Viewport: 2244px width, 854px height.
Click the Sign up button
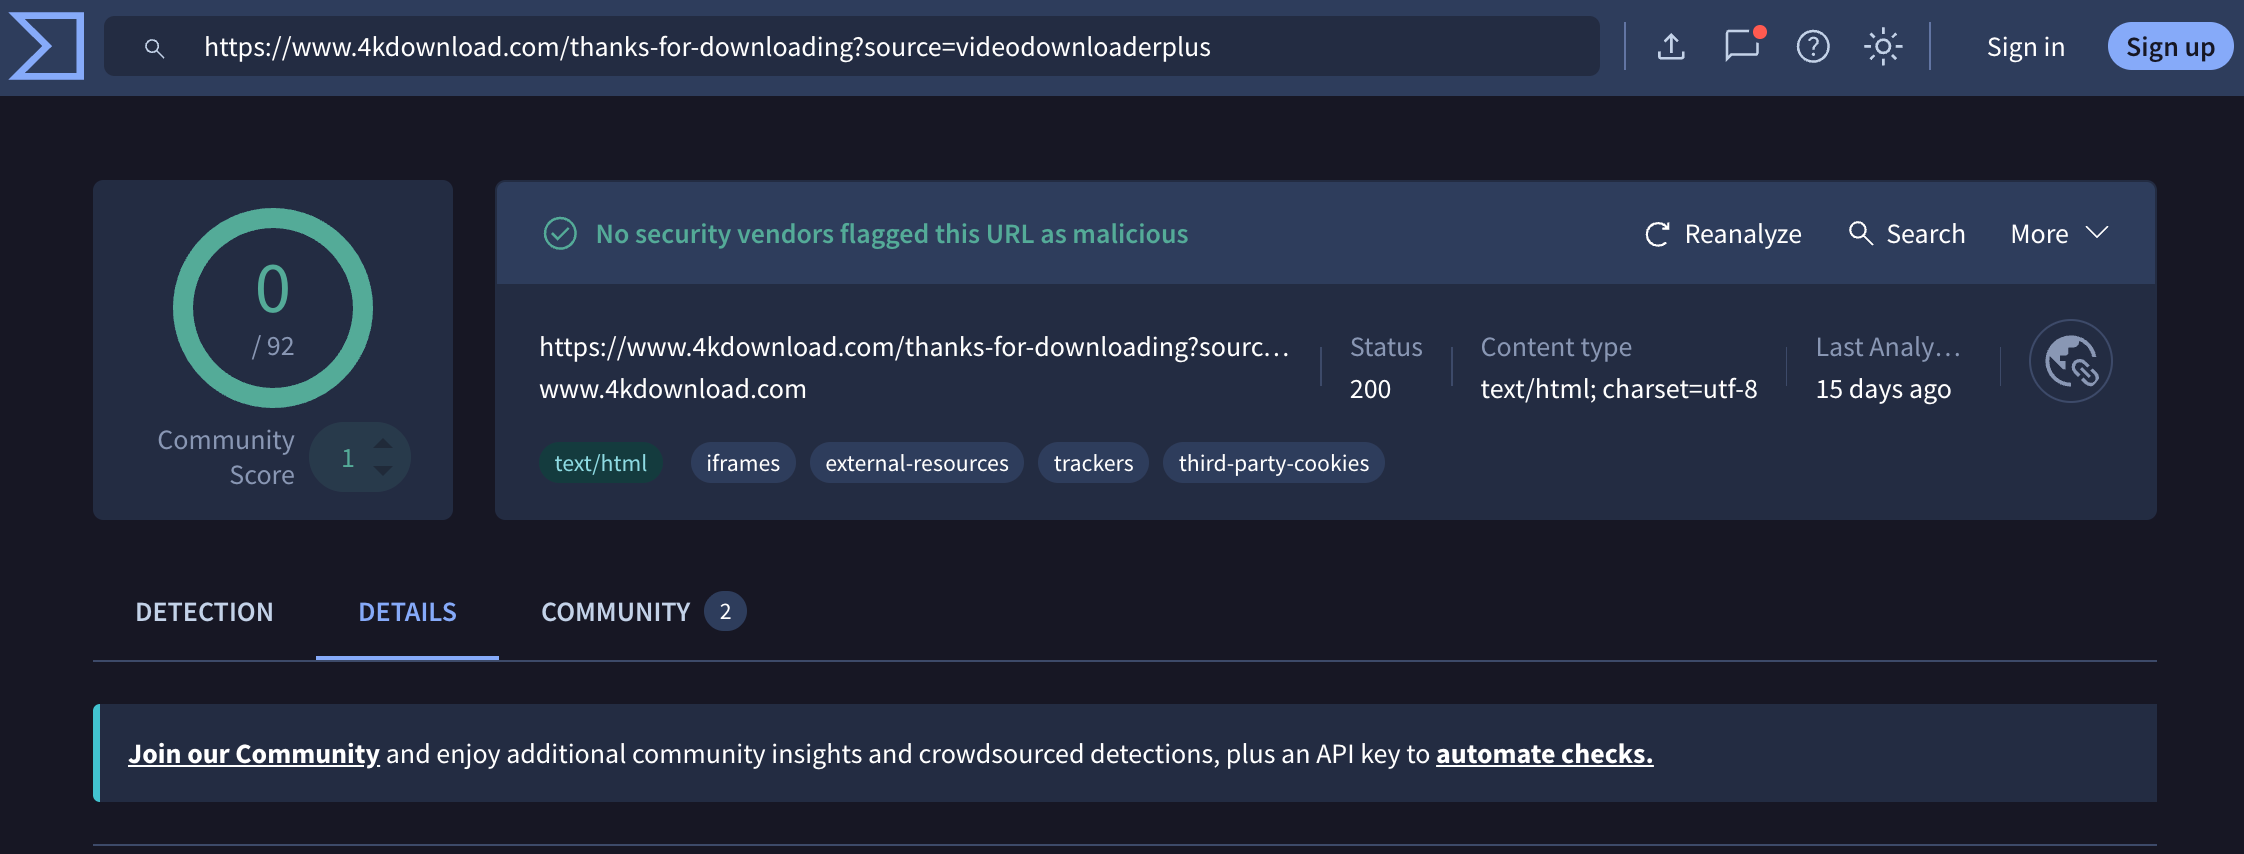tap(2170, 47)
